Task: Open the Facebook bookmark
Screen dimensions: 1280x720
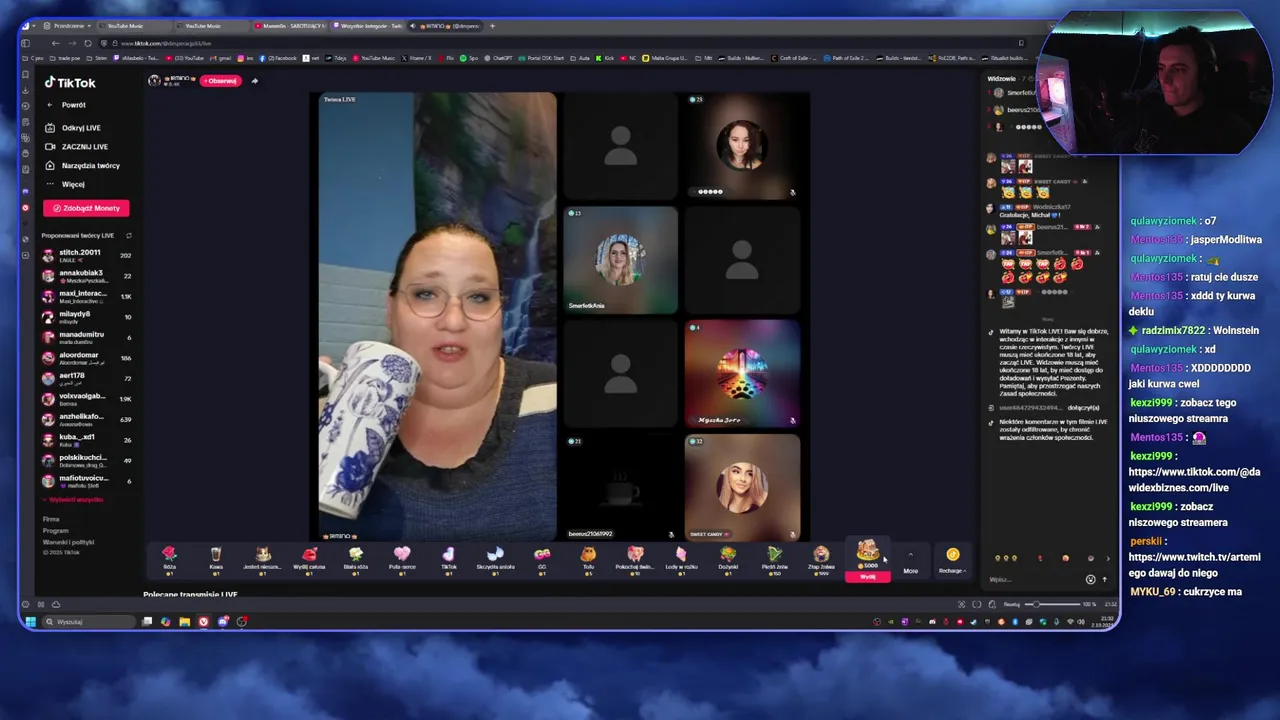Action: 278,58
